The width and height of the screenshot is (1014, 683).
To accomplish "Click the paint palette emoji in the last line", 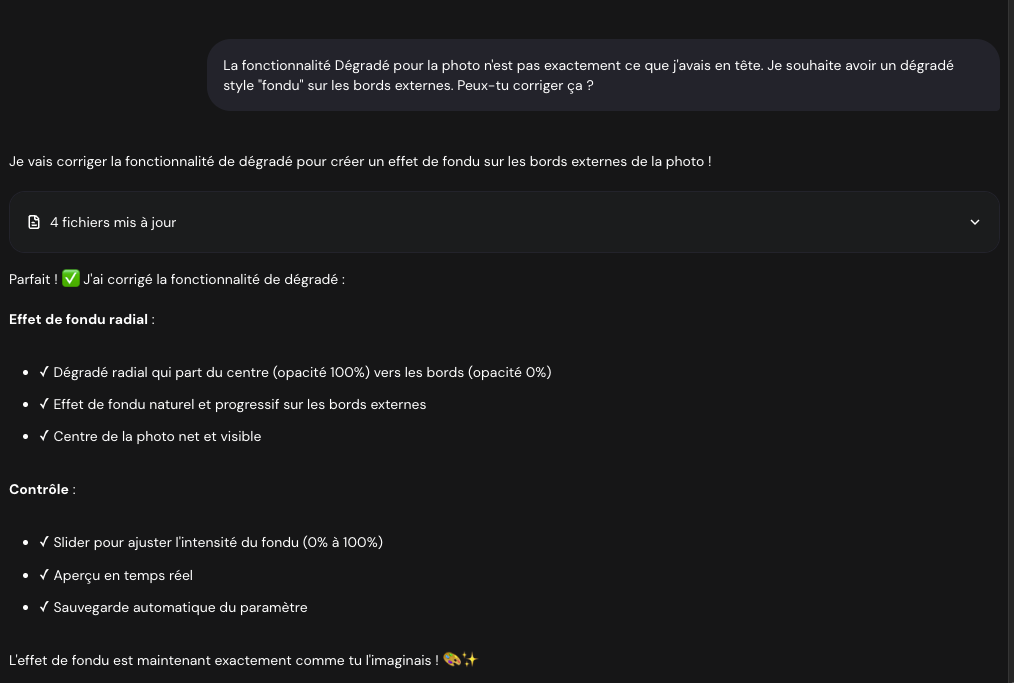I will coord(451,660).
